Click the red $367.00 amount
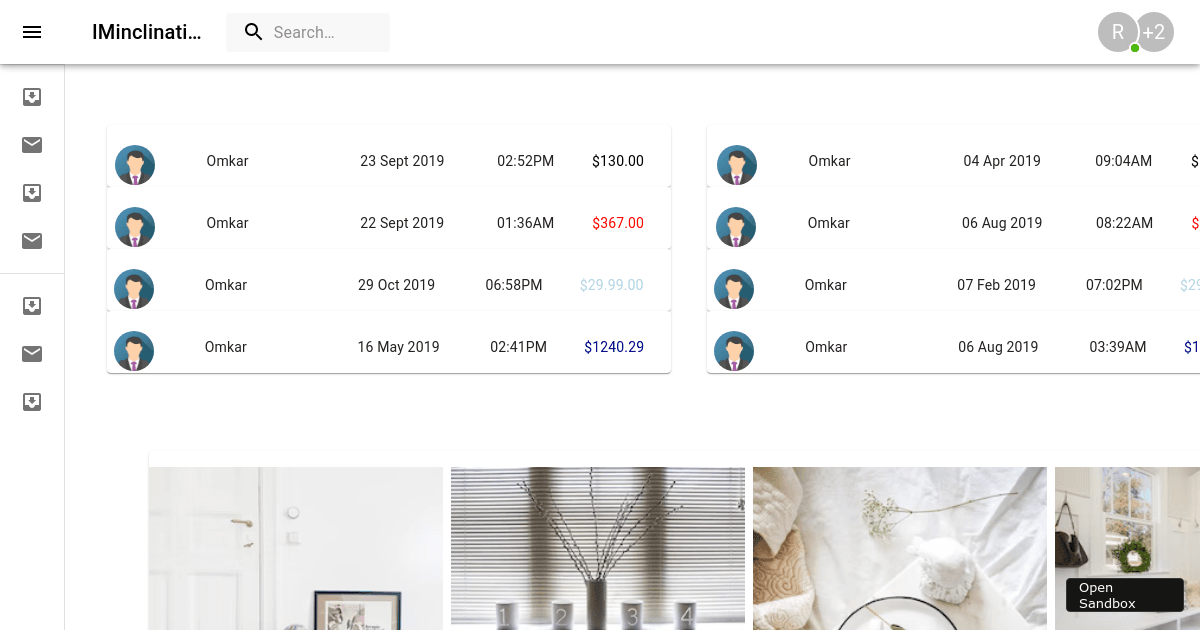This screenshot has width=1200, height=630. [617, 223]
